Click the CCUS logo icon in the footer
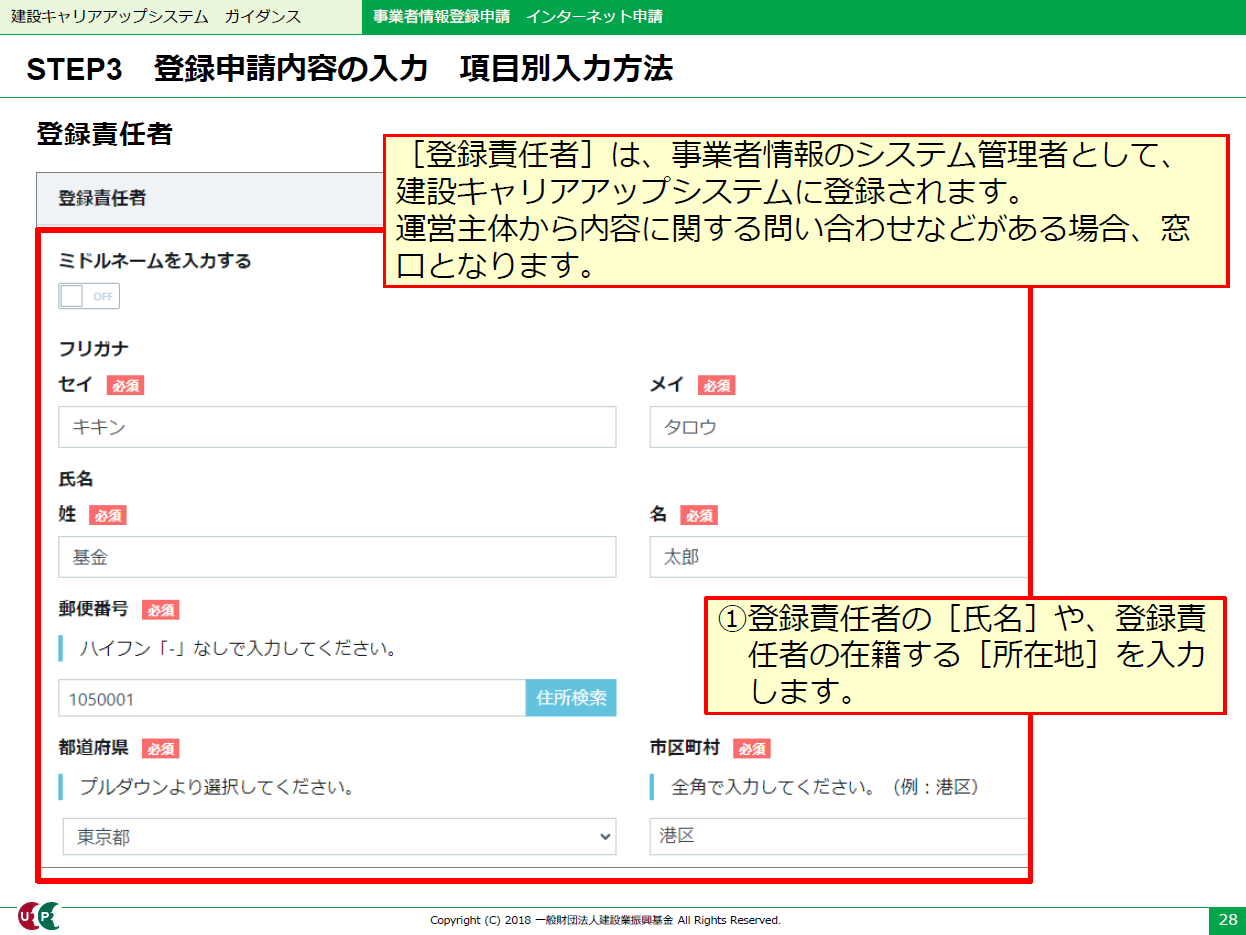 pyautogui.click(x=38, y=914)
